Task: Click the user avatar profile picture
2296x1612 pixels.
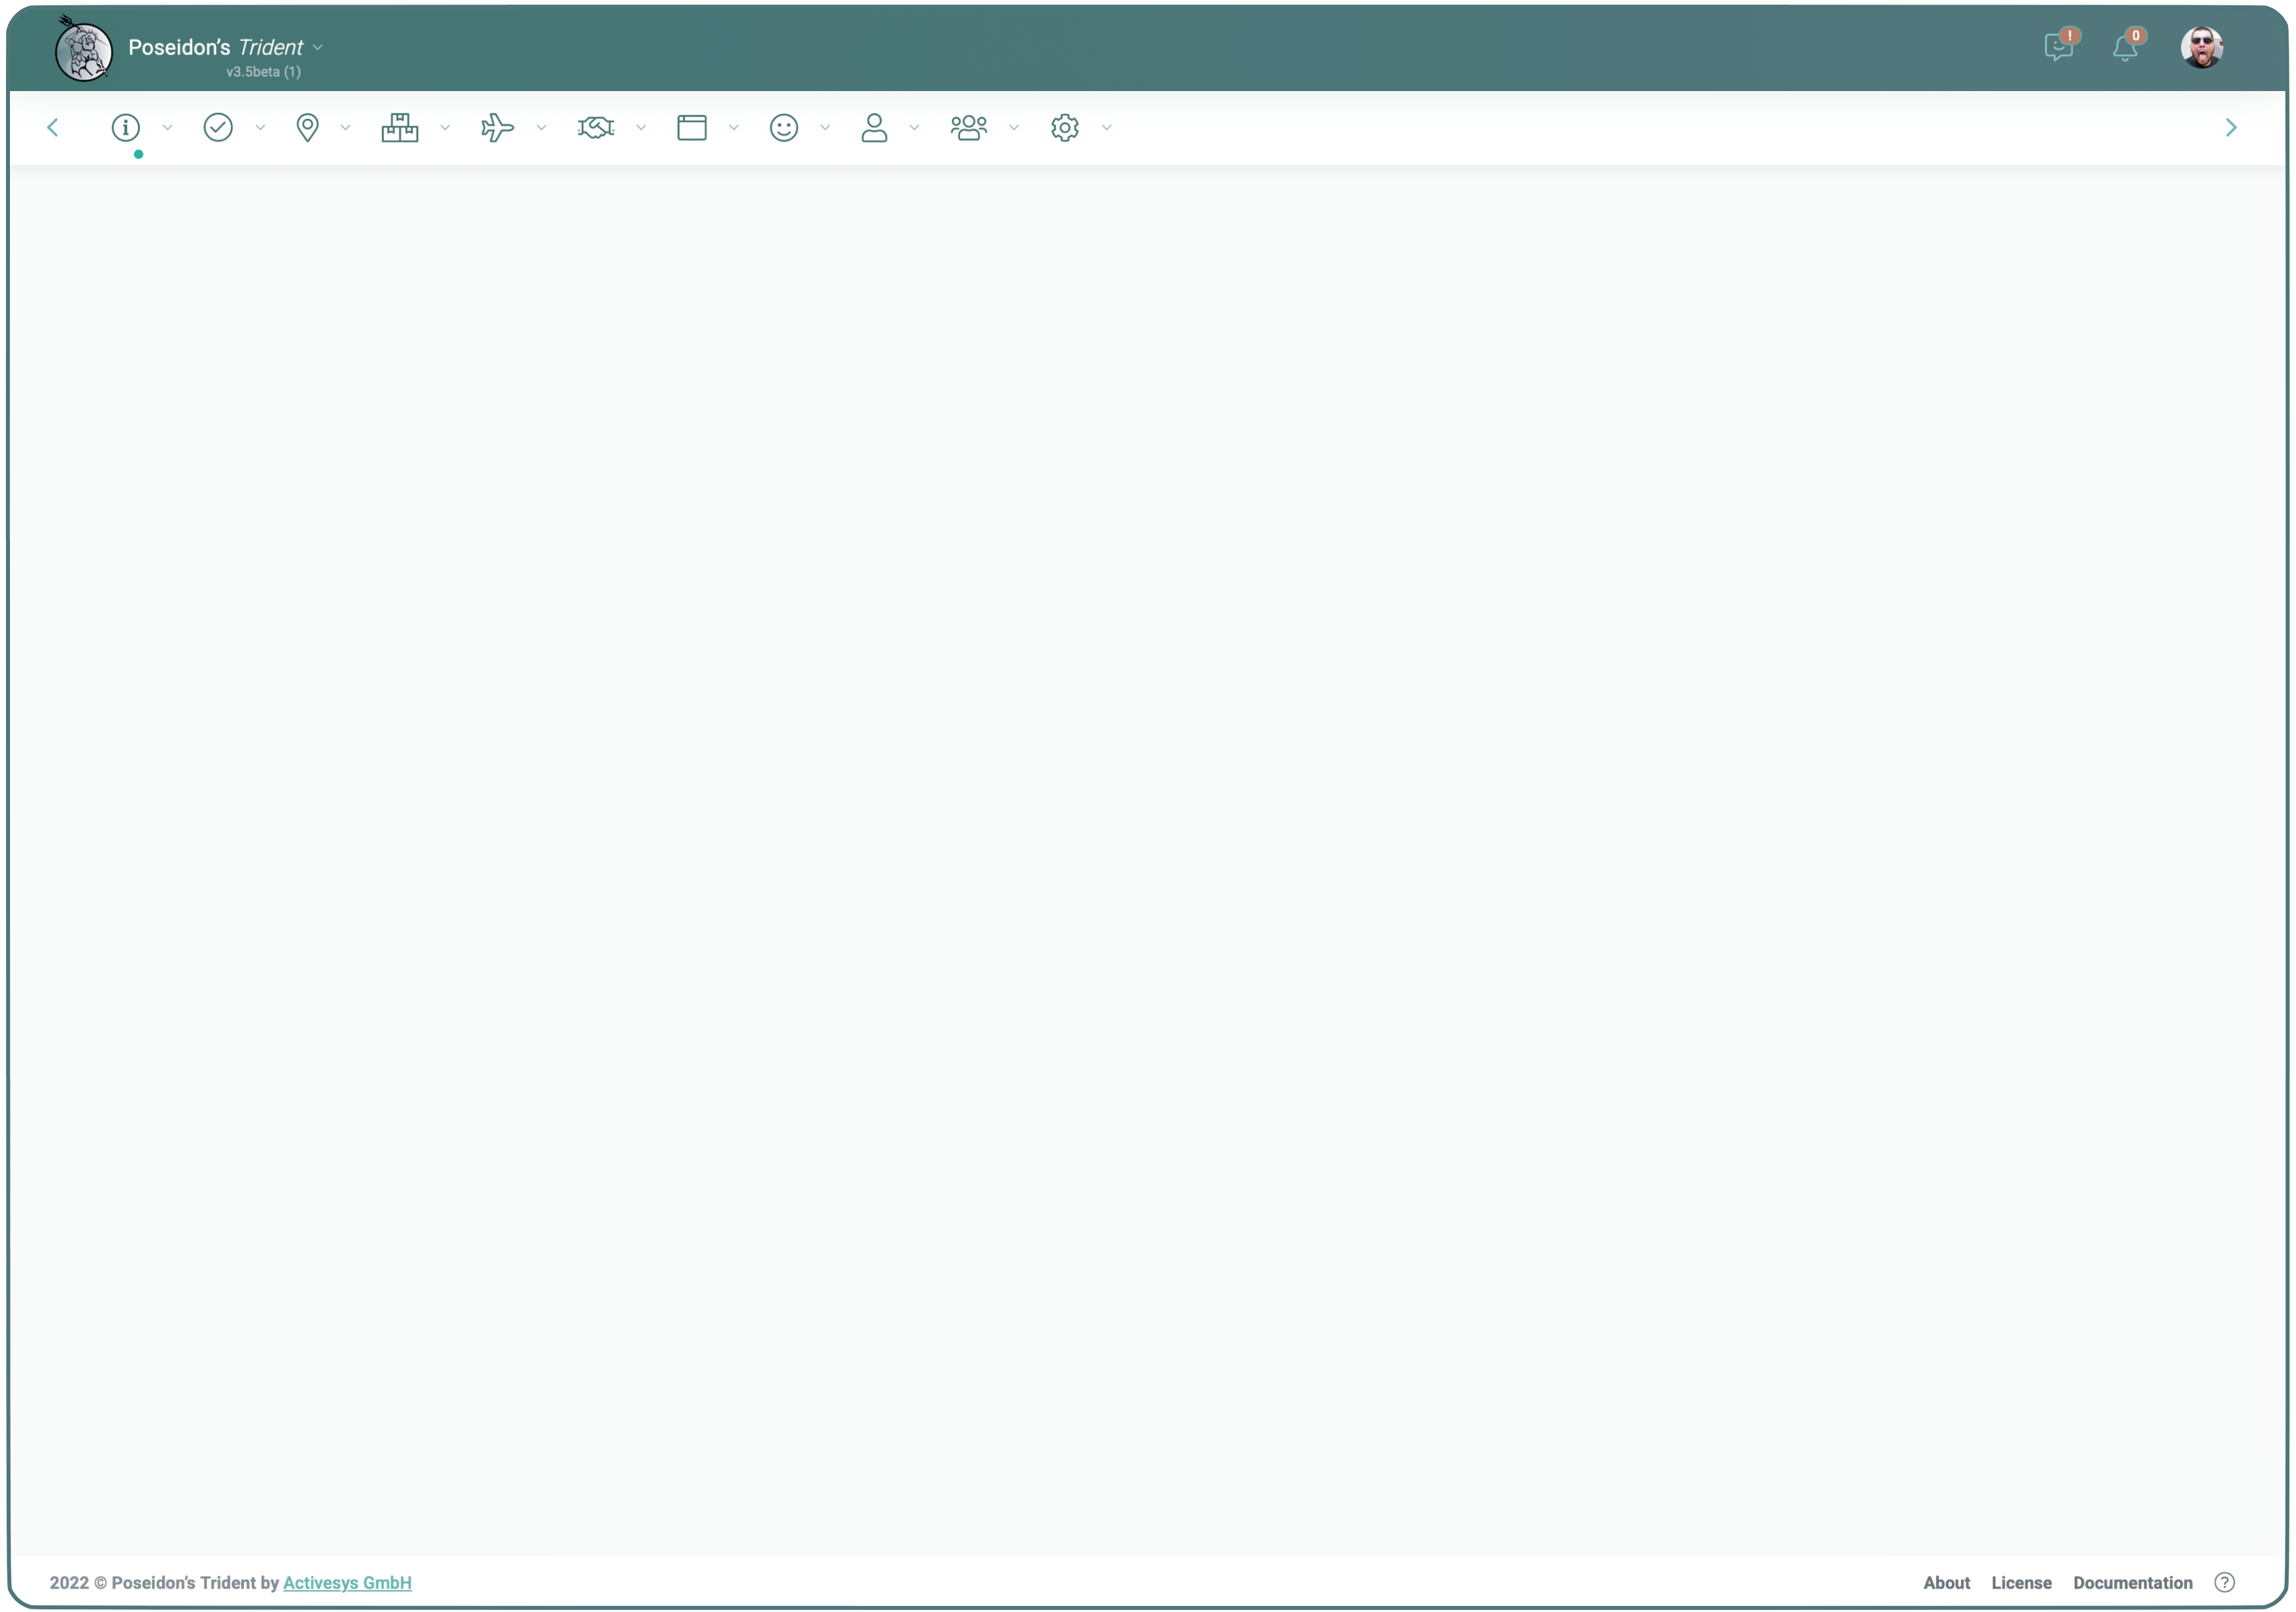Action: coord(2201,48)
